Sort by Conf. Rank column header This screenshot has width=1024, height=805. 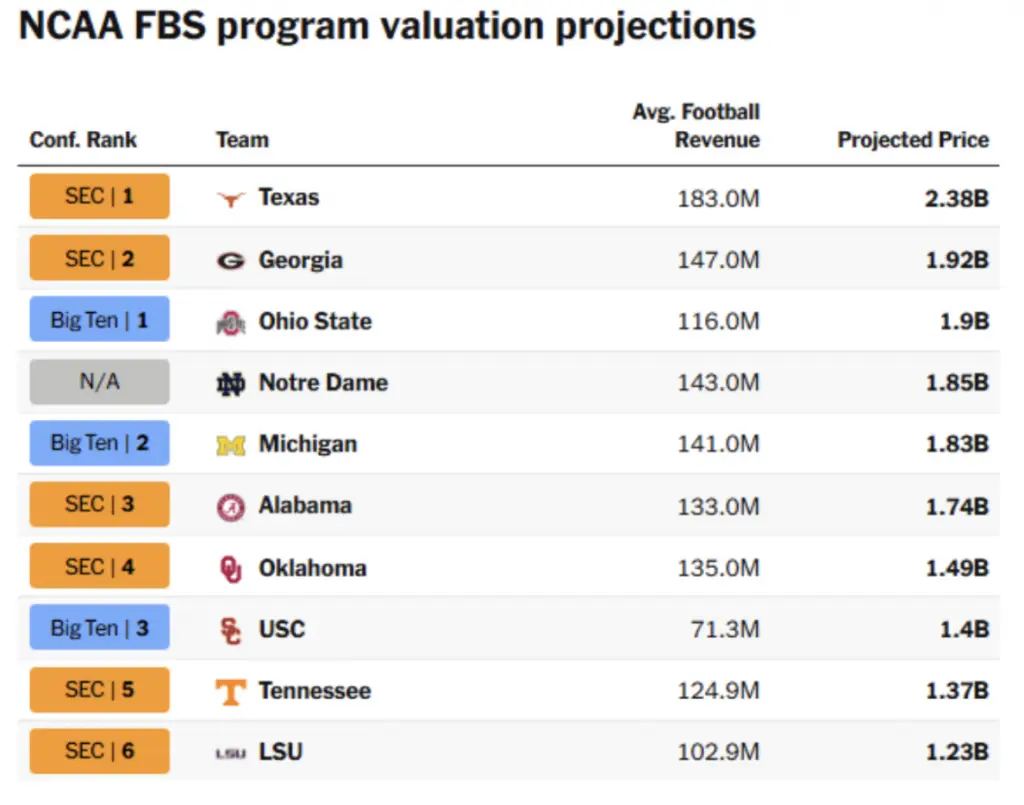click(83, 140)
